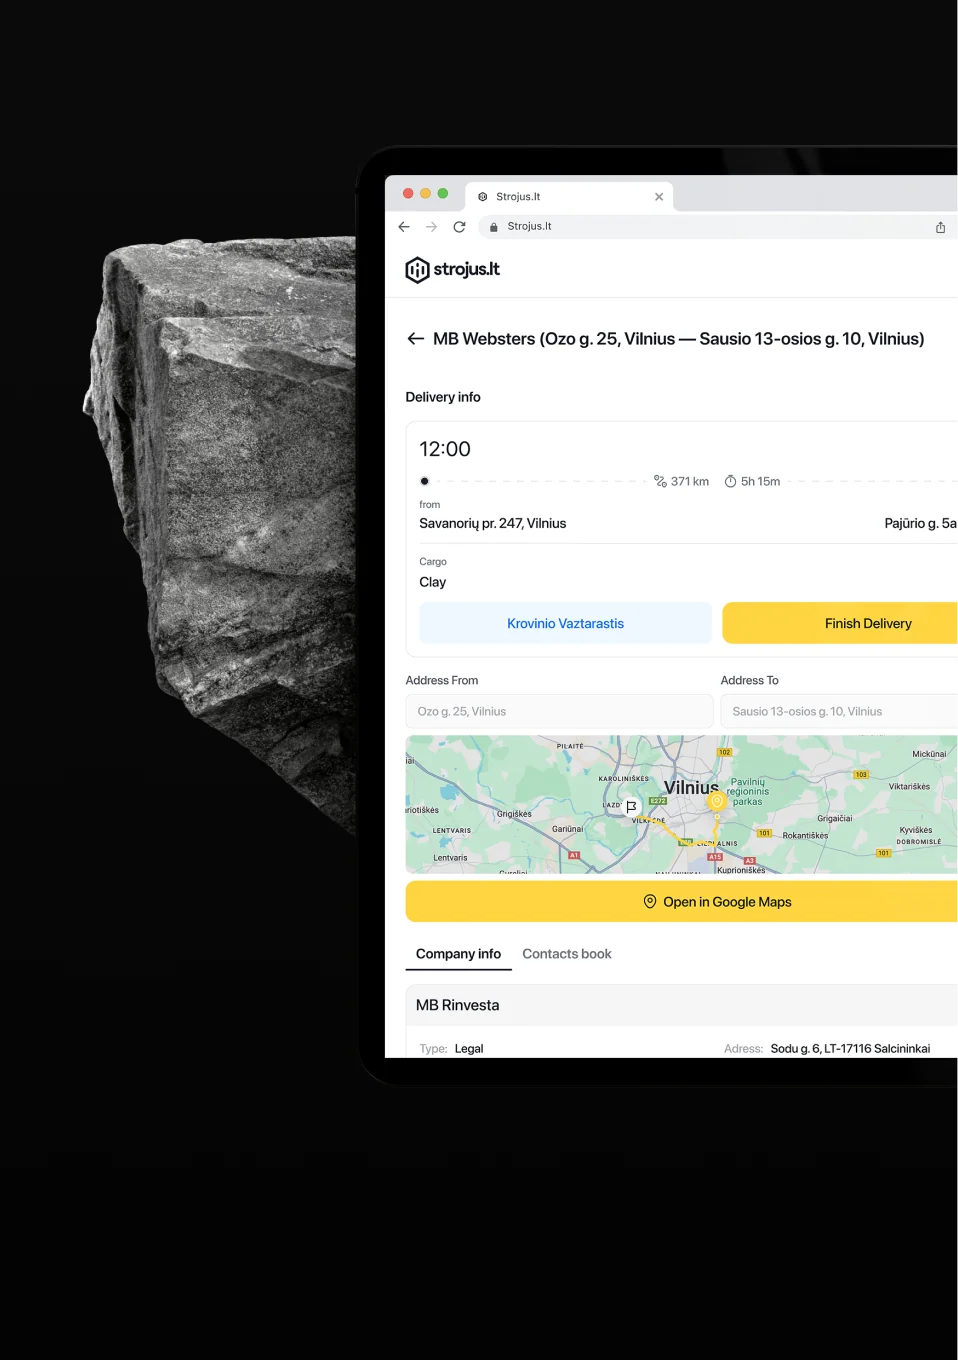The image size is (958, 1360).
Task: Open Krovinio Vaztarastis document
Action: pos(565,623)
